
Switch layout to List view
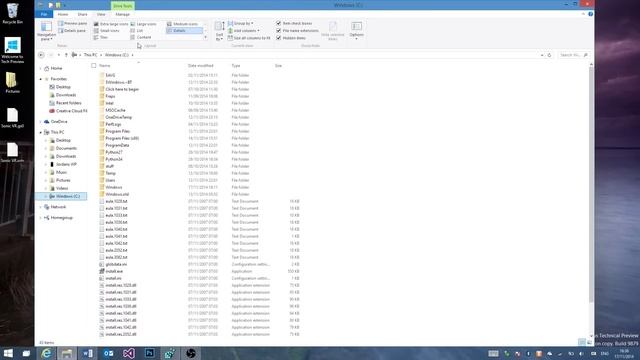pos(137,31)
